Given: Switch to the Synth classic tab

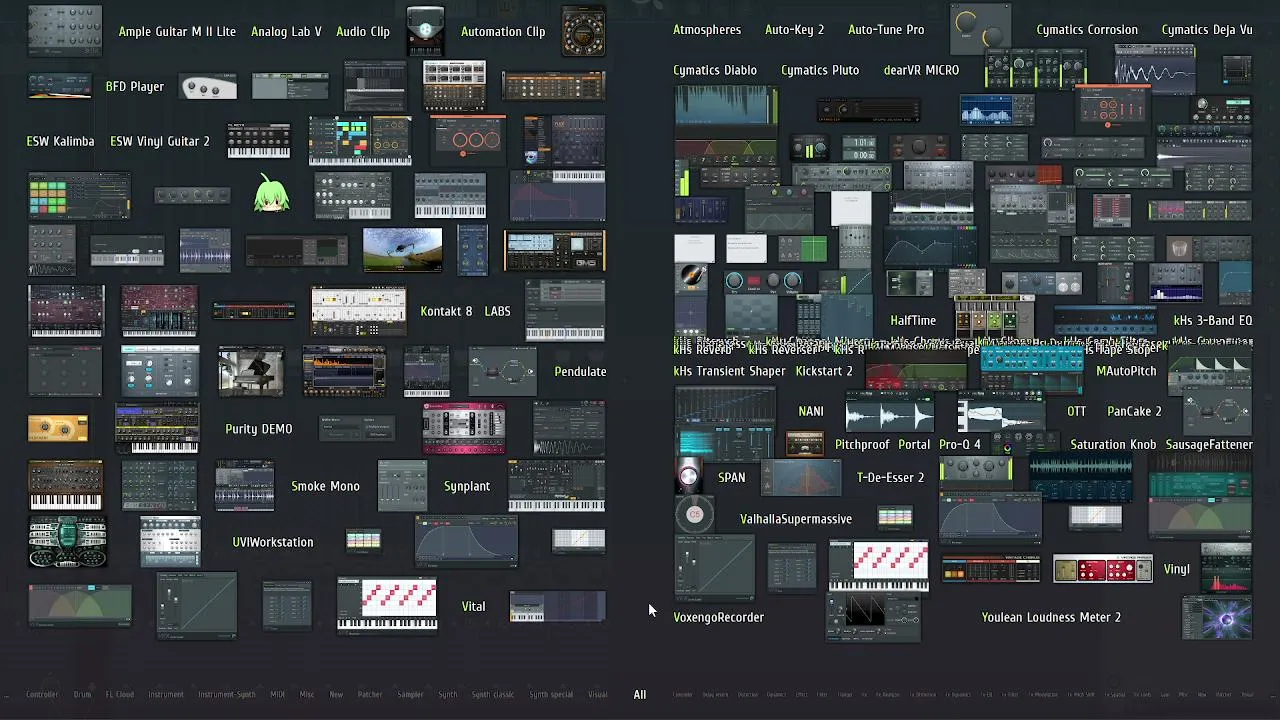Looking at the screenshot, I should click(493, 694).
